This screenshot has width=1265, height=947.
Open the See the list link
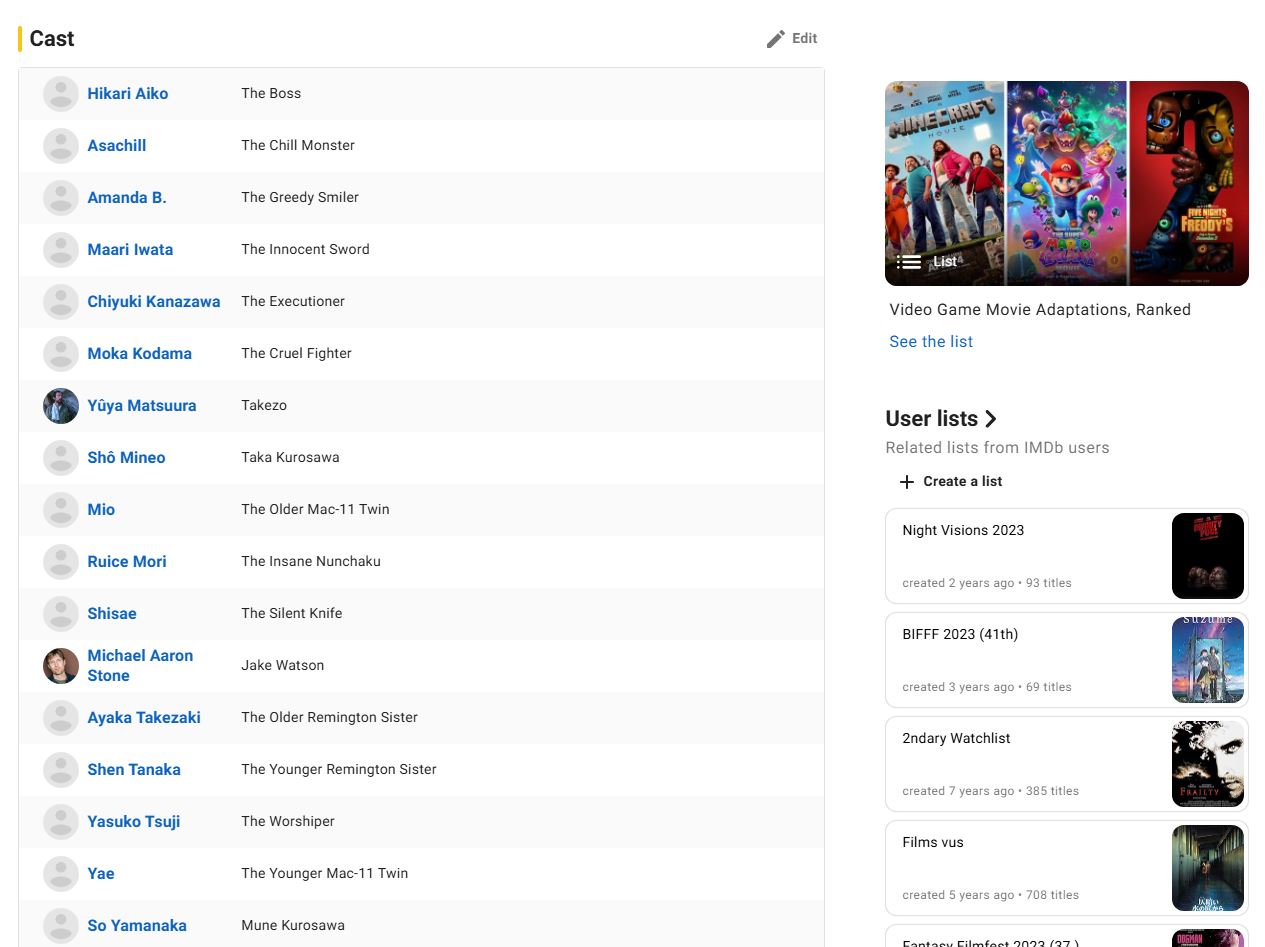(x=930, y=342)
